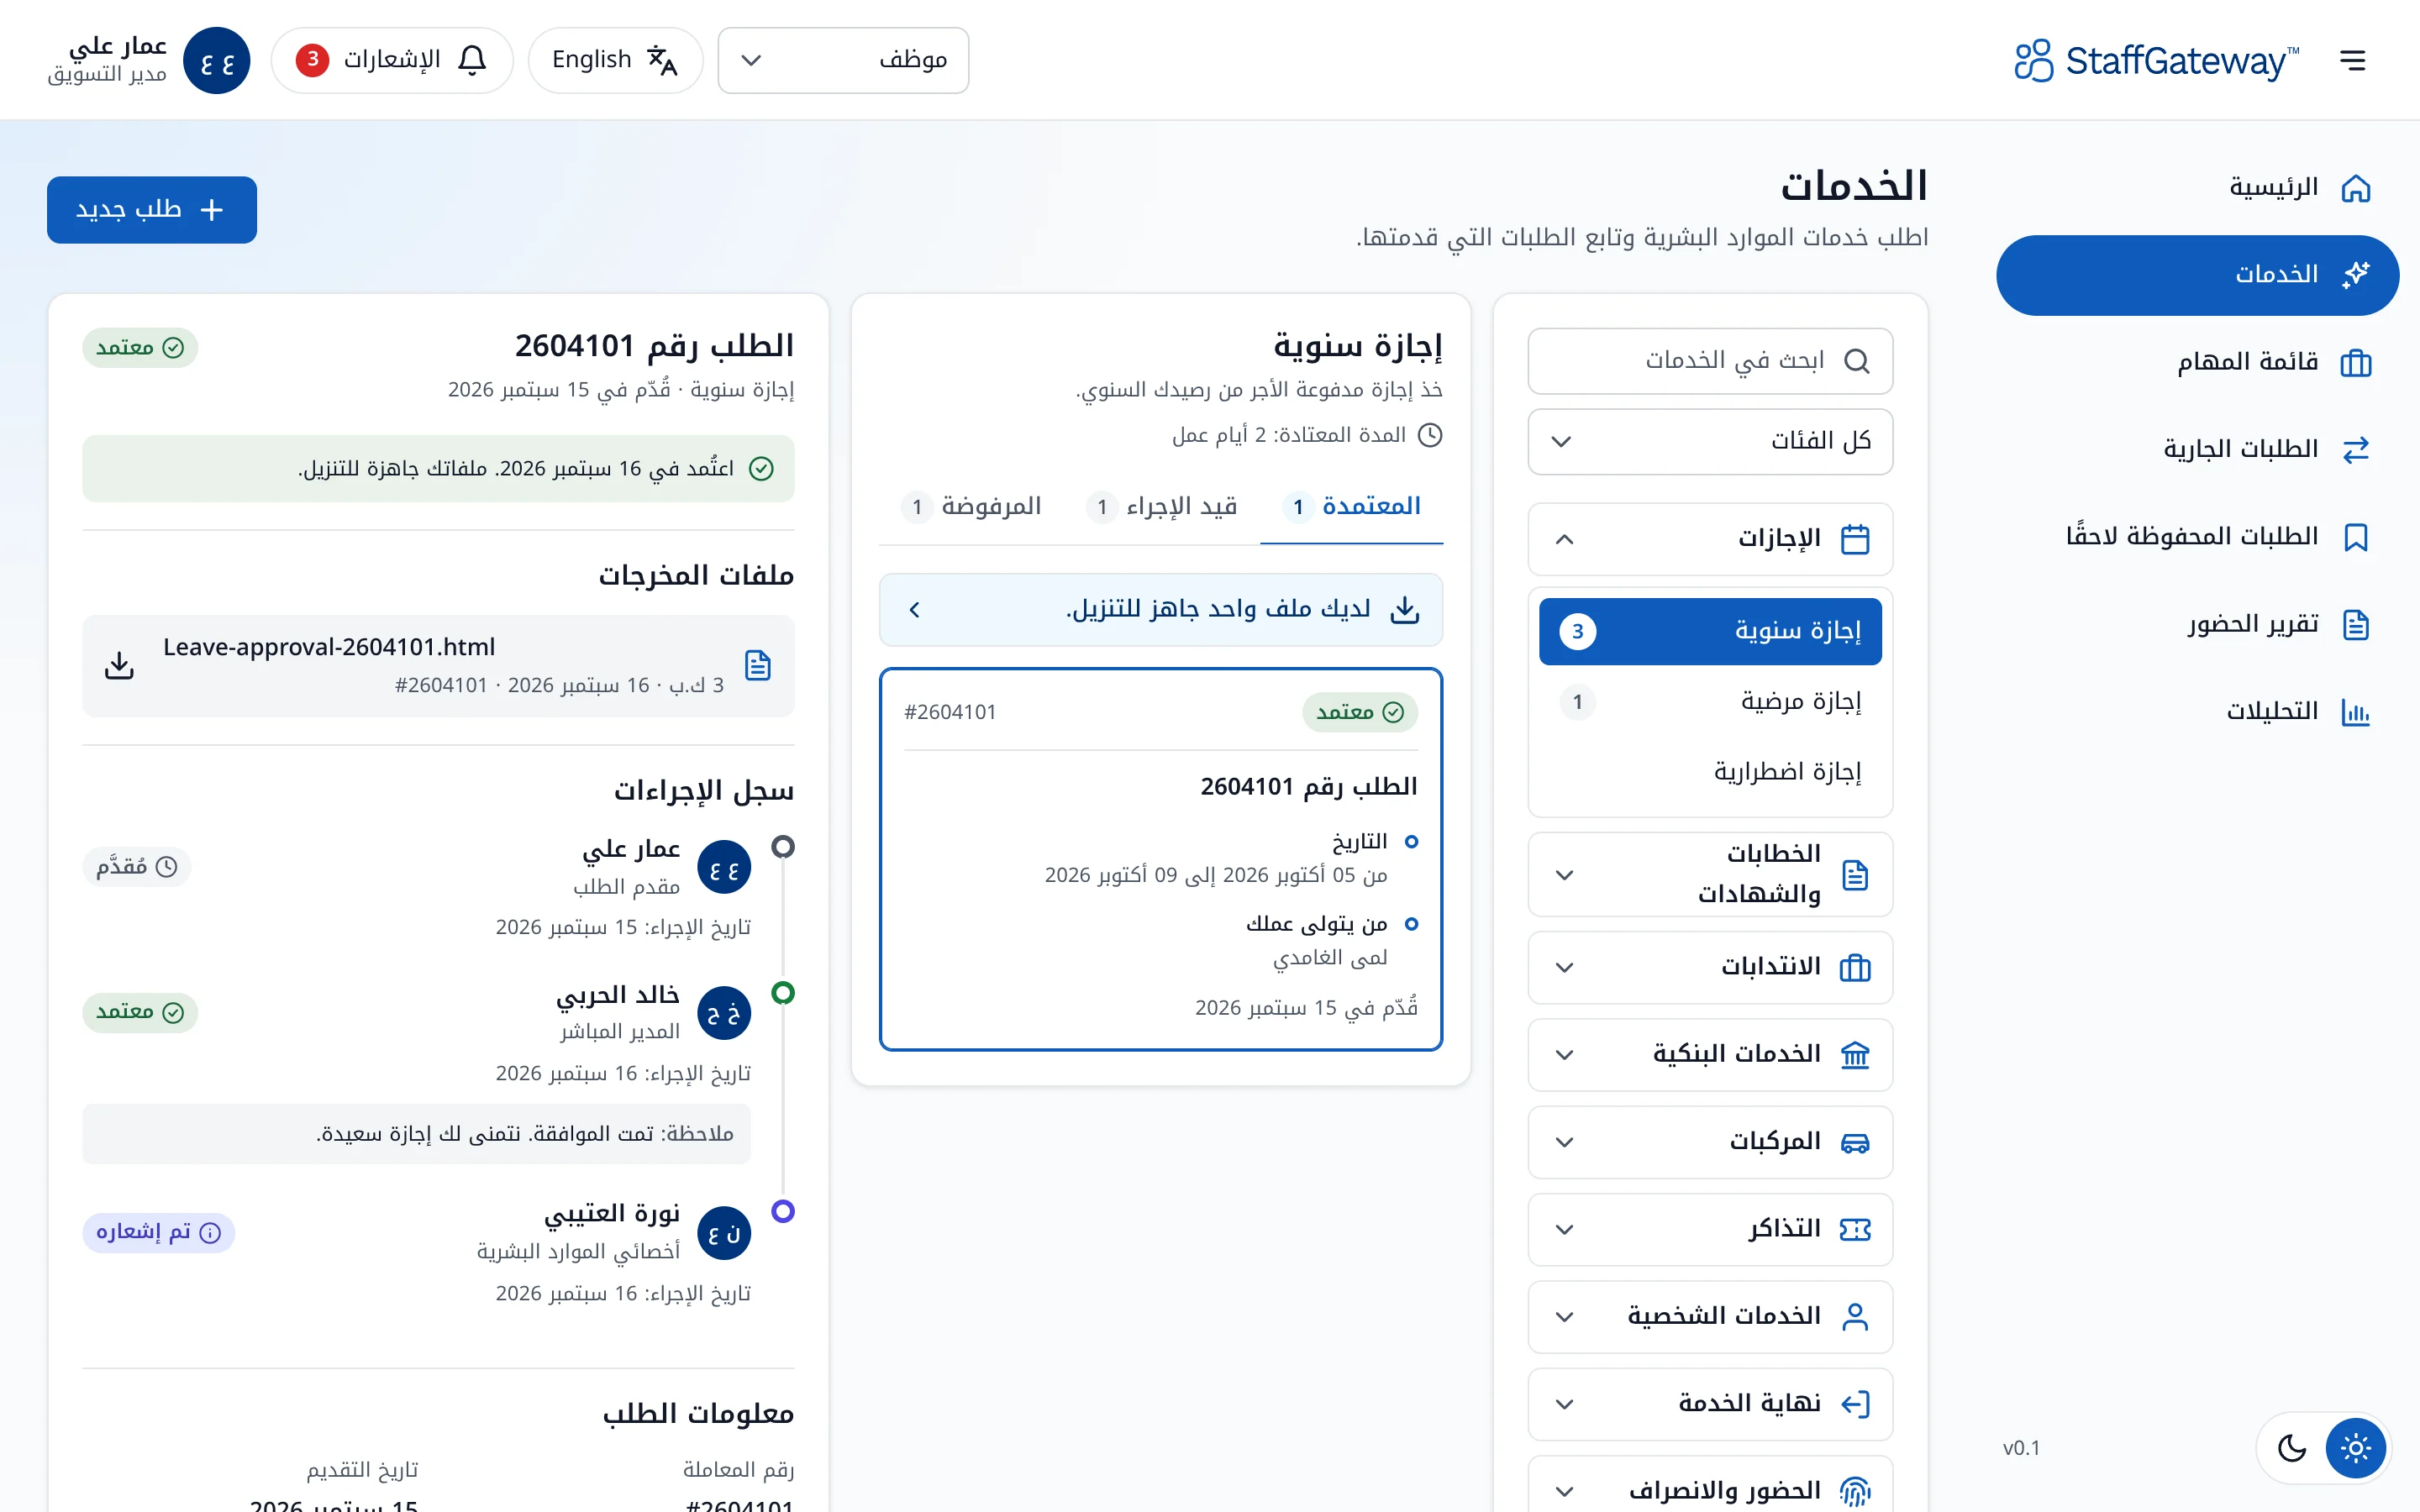Click the ابحث في الخدمات search field
This screenshot has height=1512, width=2420.
click(1710, 361)
